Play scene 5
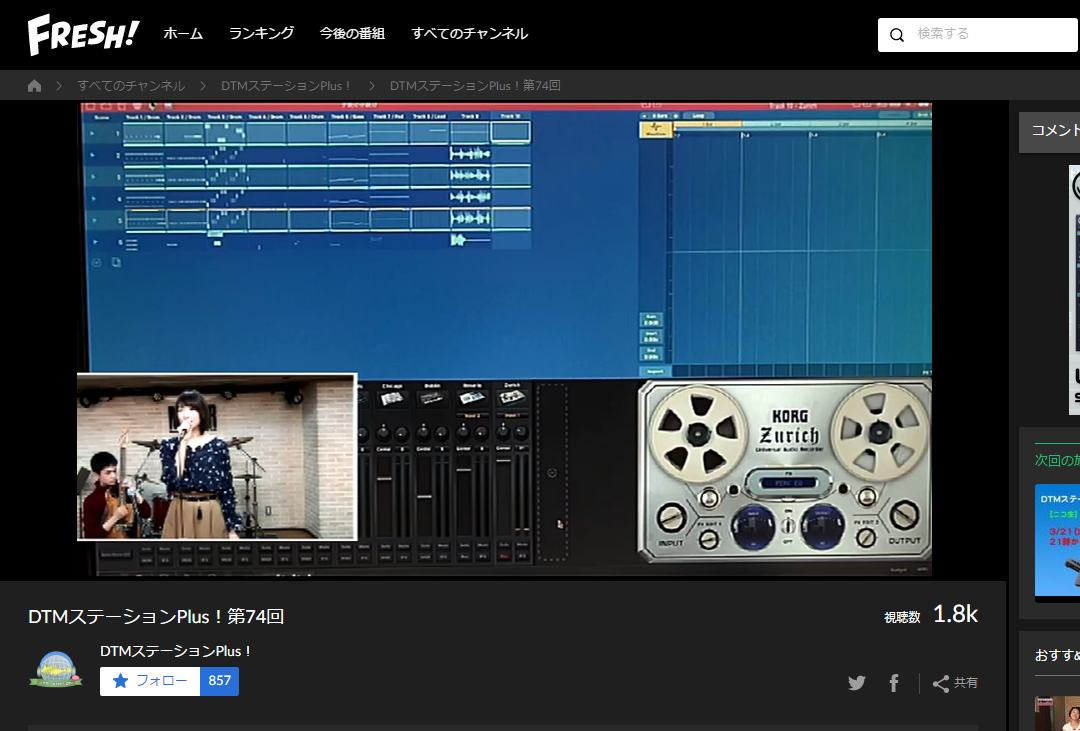Screen dimensions: 1080x731 (93, 220)
